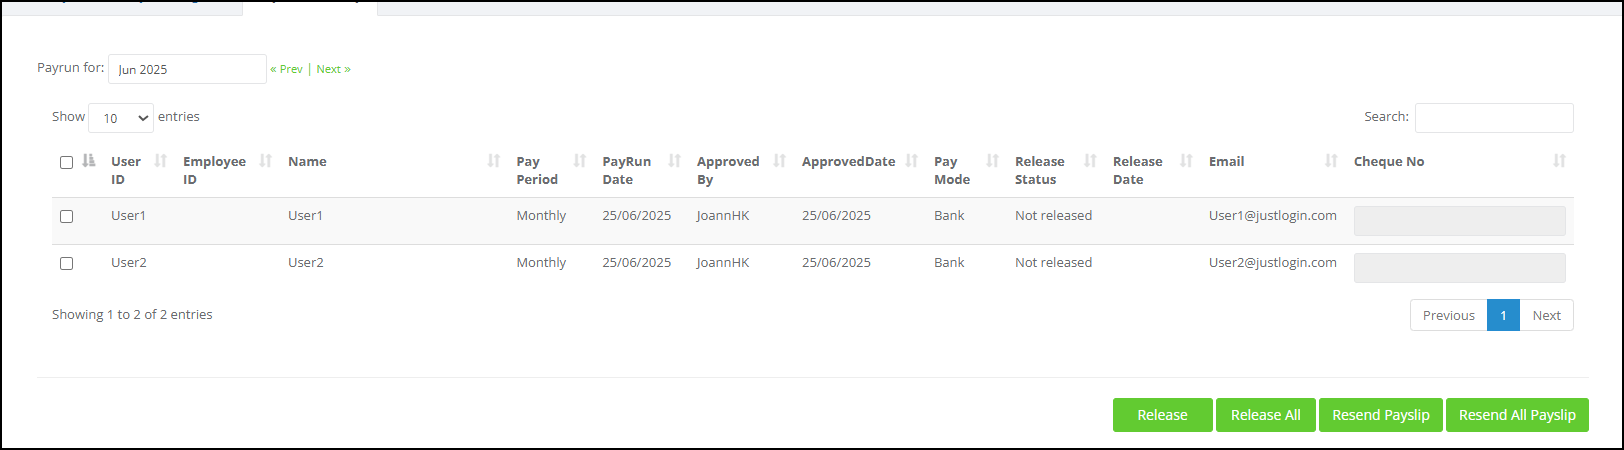
Task: Sort by Email column arrows
Action: pyautogui.click(x=1331, y=161)
